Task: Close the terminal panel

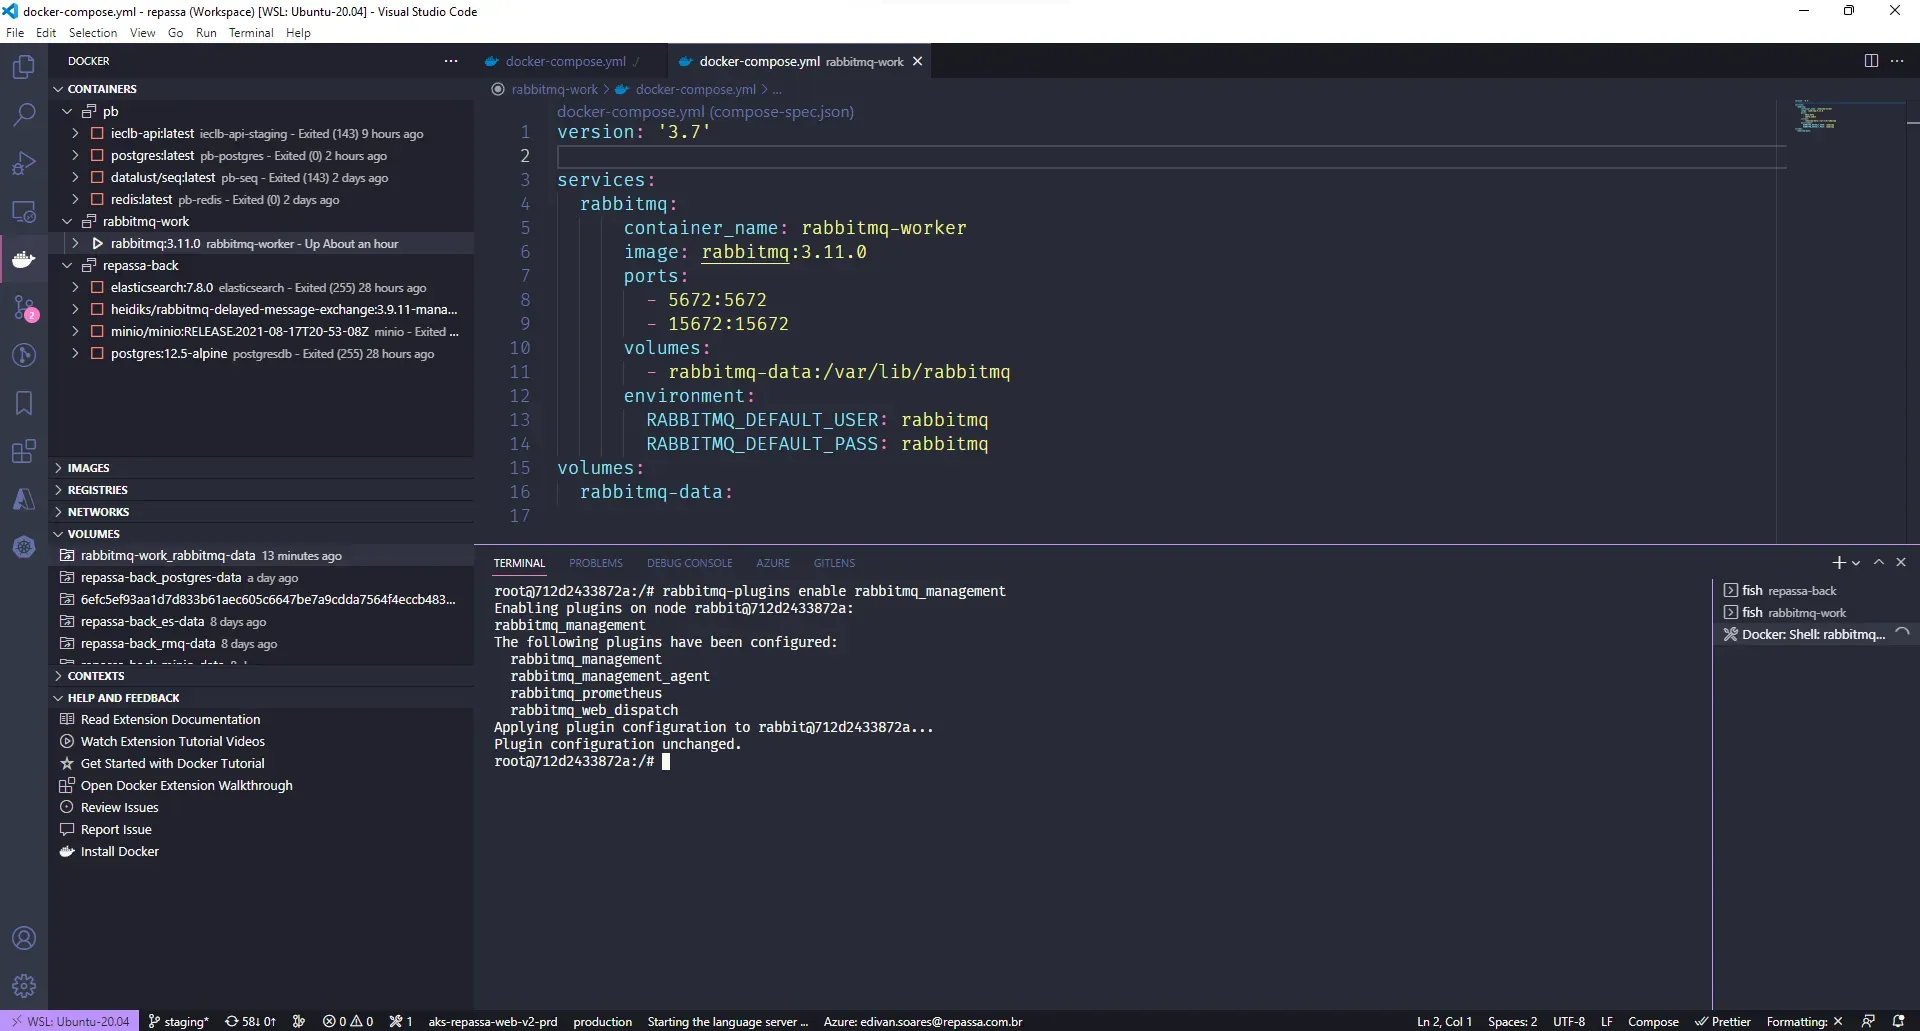Action: pyautogui.click(x=1901, y=563)
